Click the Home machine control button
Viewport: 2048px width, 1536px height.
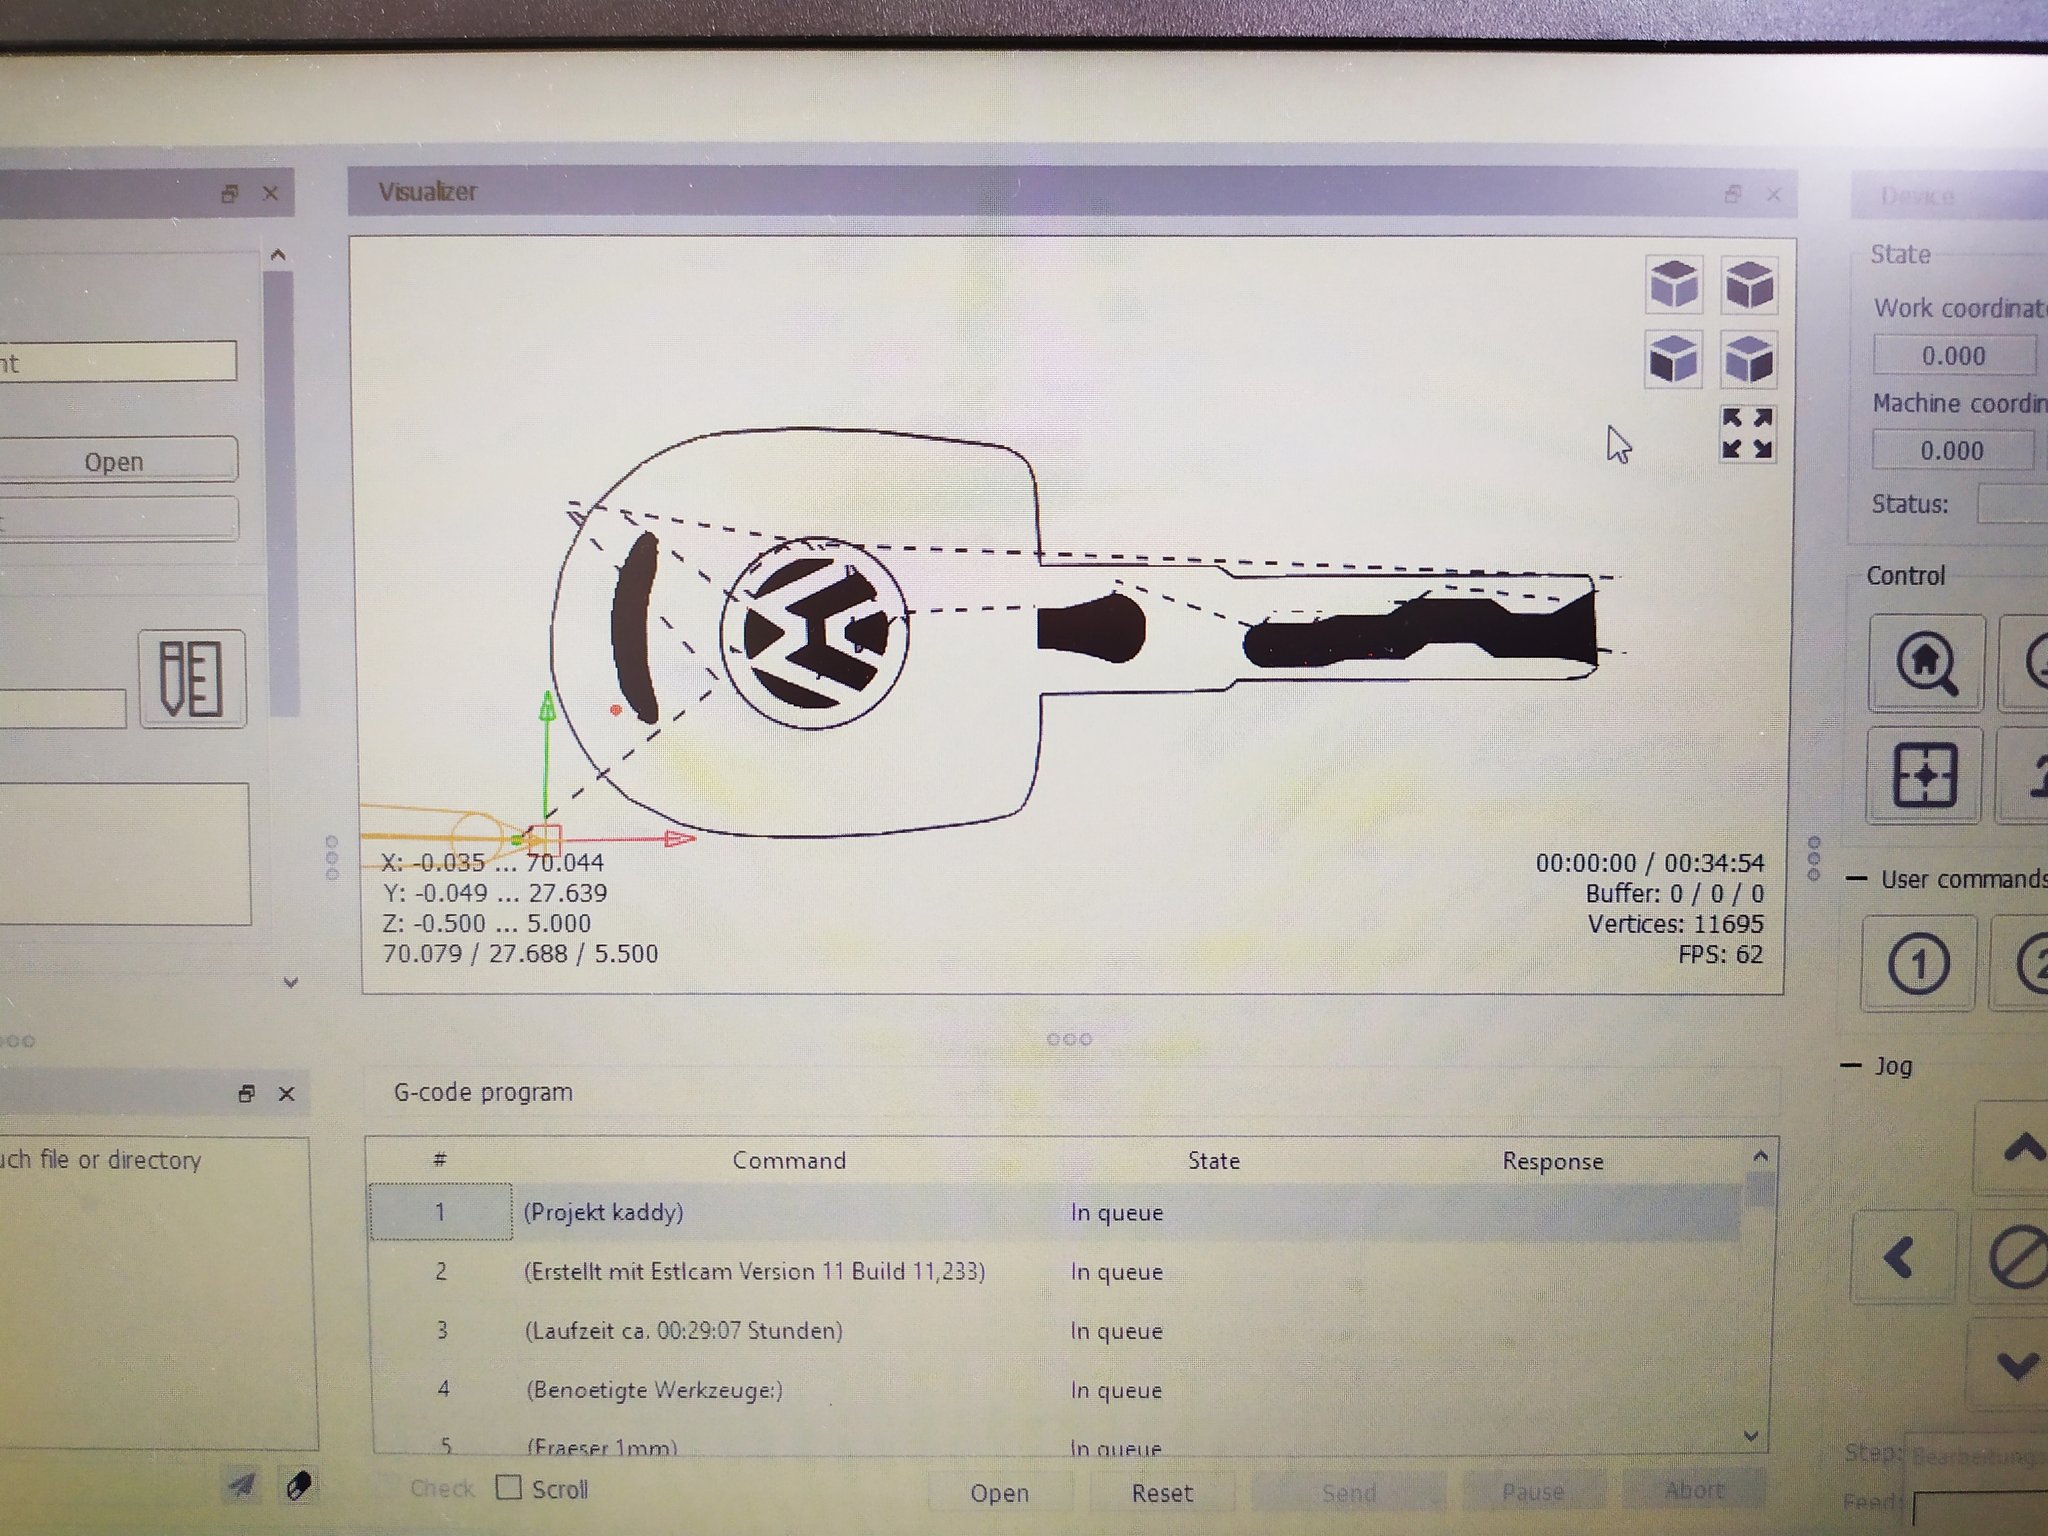(1926, 662)
